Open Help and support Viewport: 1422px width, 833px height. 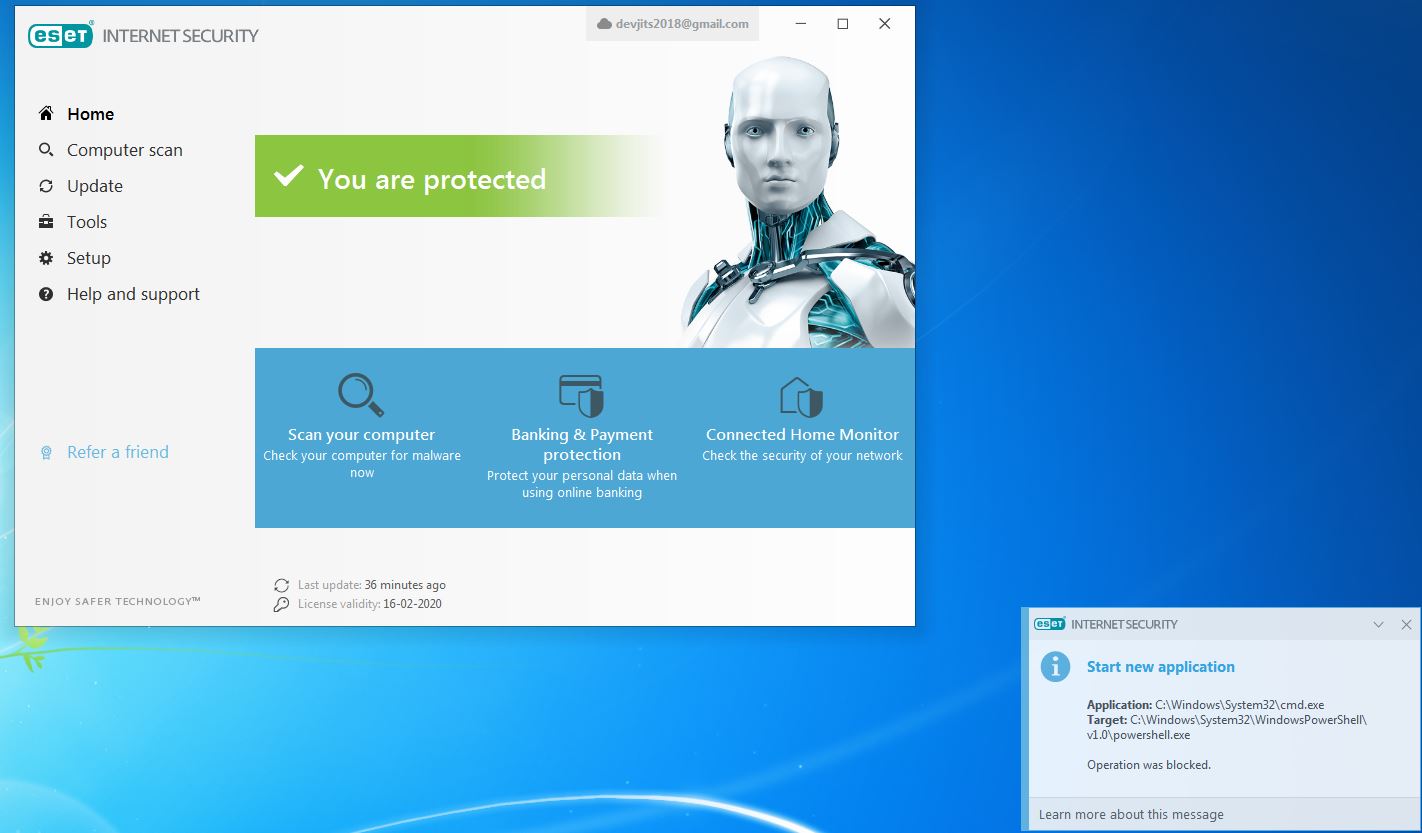click(x=133, y=294)
